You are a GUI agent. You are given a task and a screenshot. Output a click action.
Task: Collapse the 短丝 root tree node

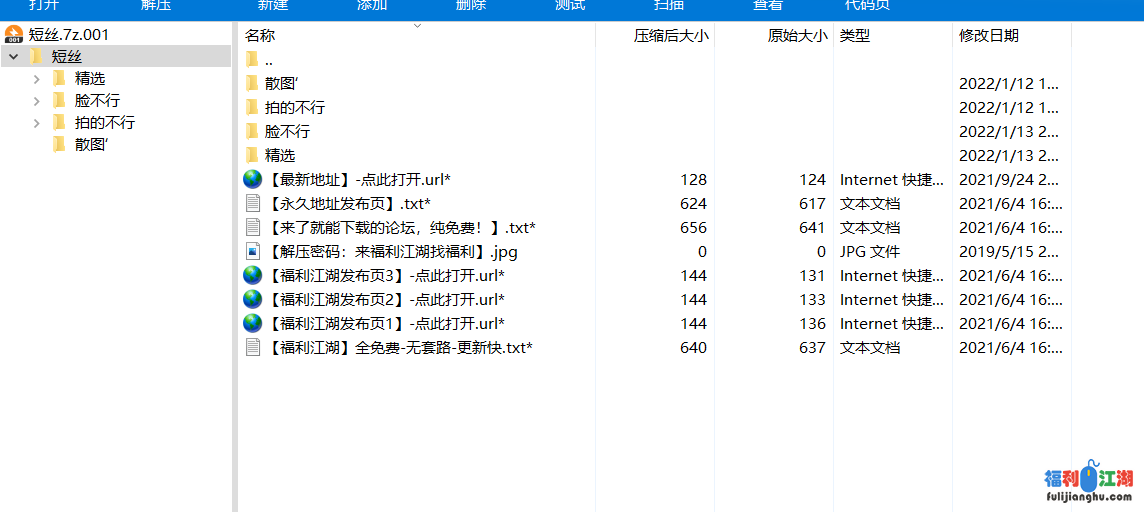[x=13, y=57]
